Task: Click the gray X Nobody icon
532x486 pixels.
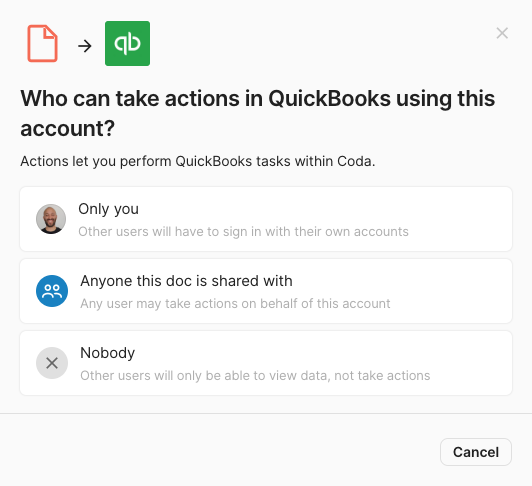Action: click(52, 363)
